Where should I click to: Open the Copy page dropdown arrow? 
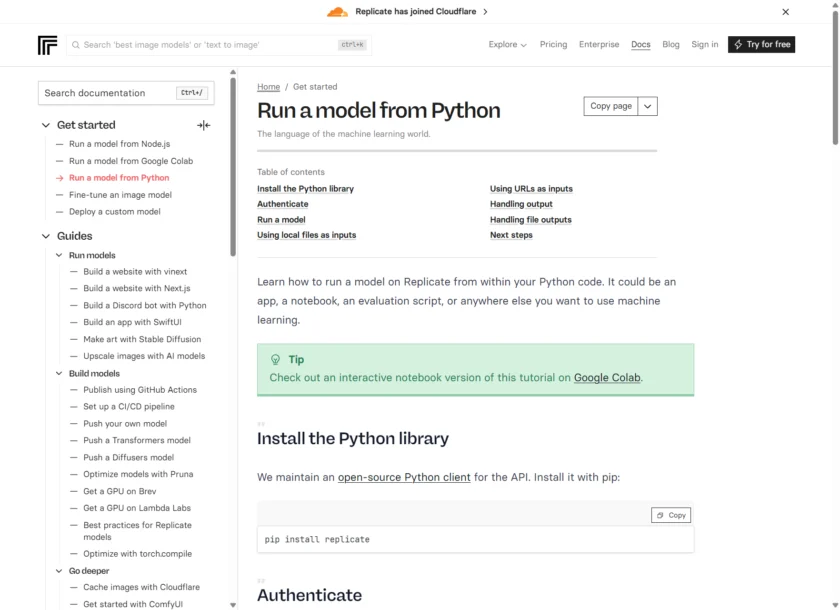coord(646,106)
